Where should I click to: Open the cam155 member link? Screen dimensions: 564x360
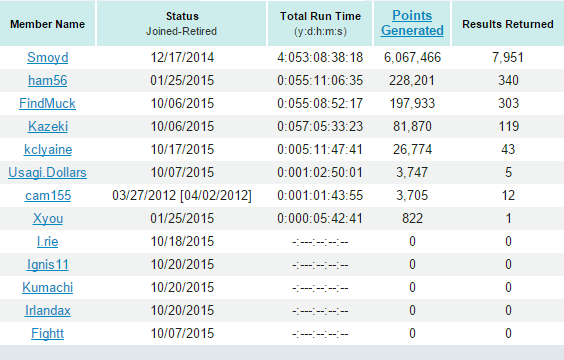pos(48,196)
